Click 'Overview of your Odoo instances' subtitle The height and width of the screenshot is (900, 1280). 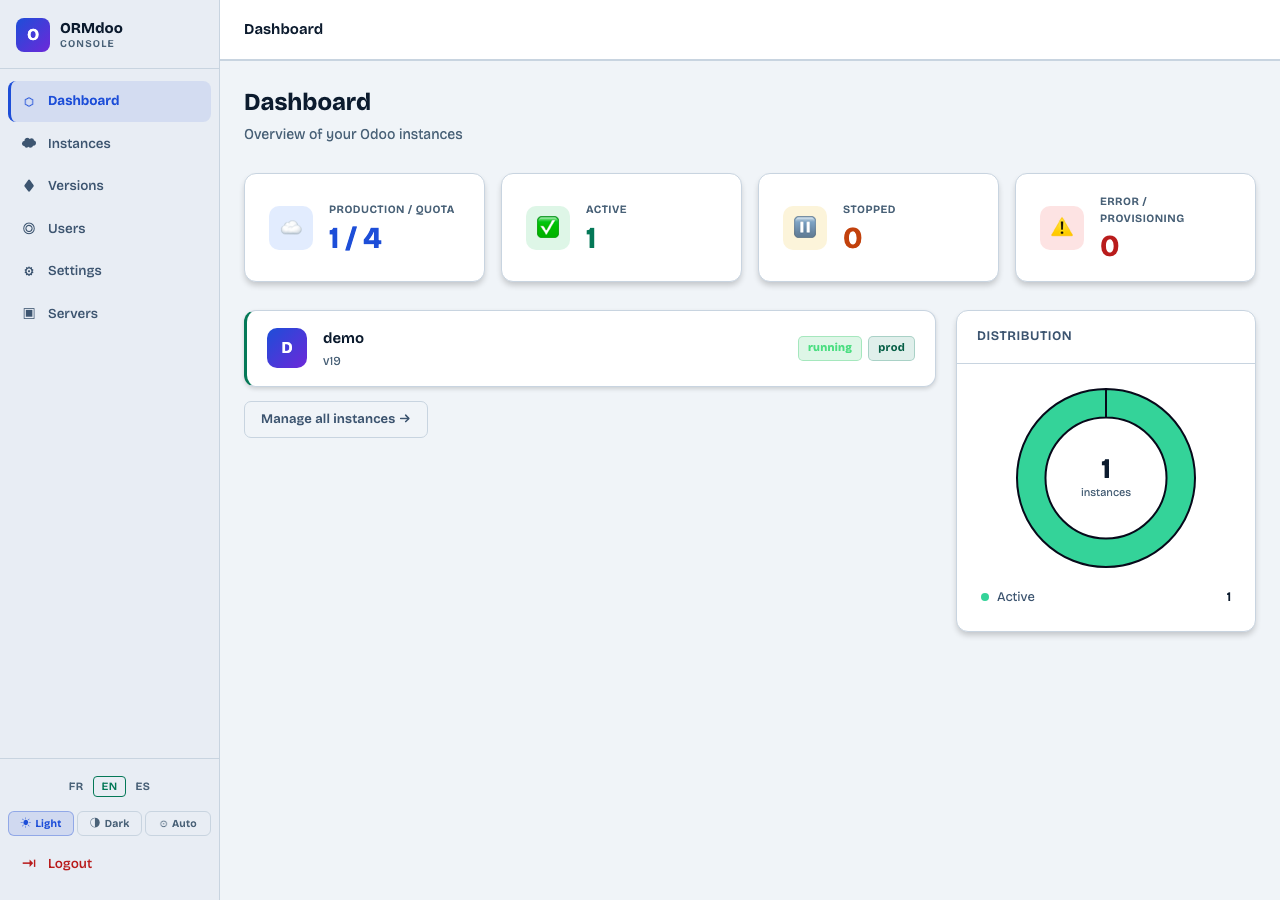click(353, 134)
